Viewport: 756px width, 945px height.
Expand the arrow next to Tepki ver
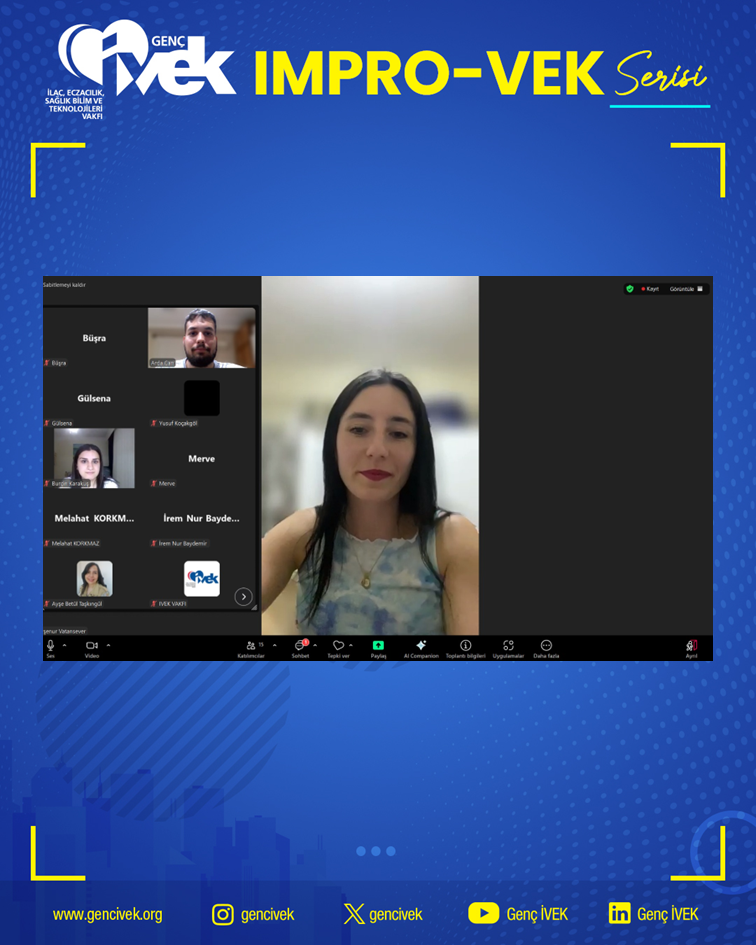point(351,645)
